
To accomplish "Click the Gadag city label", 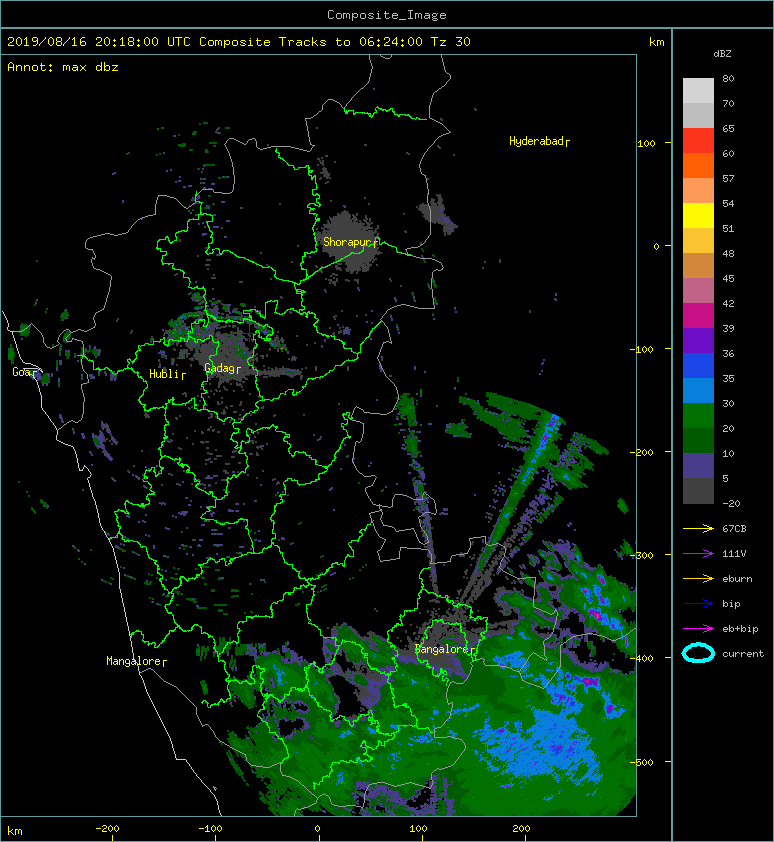I will point(222,368).
